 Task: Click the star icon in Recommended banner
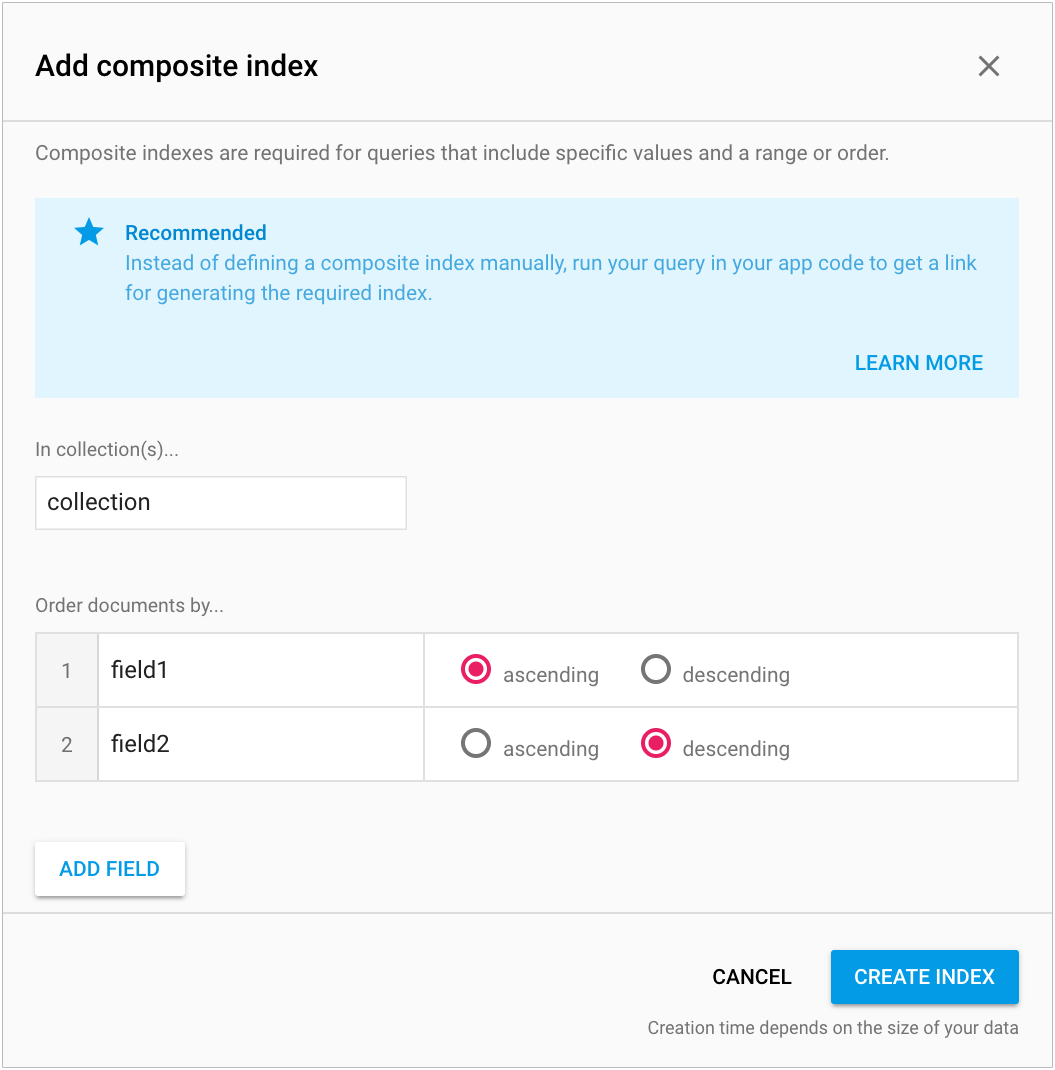(x=88, y=231)
